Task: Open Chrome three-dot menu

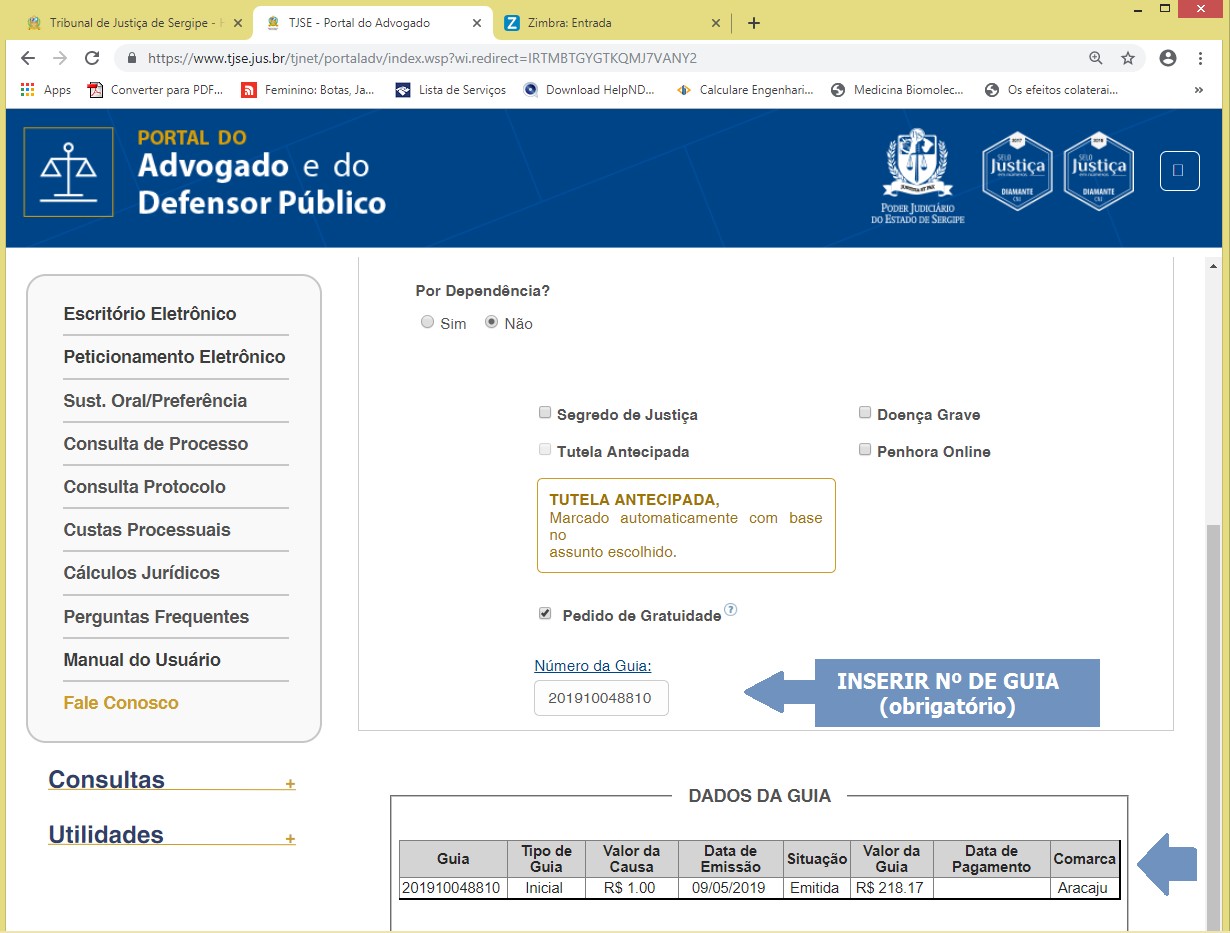Action: 1201,58
